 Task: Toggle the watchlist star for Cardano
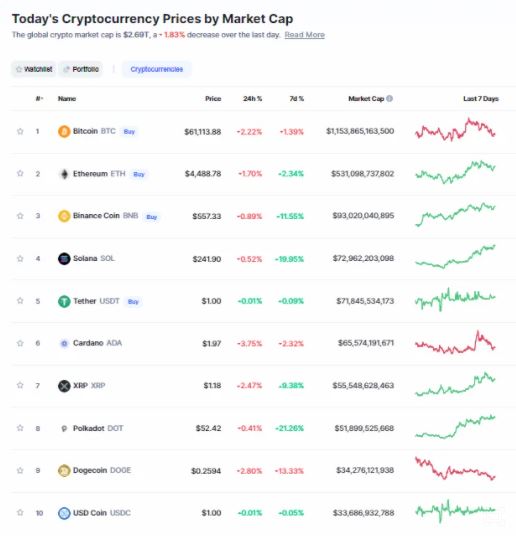20,343
